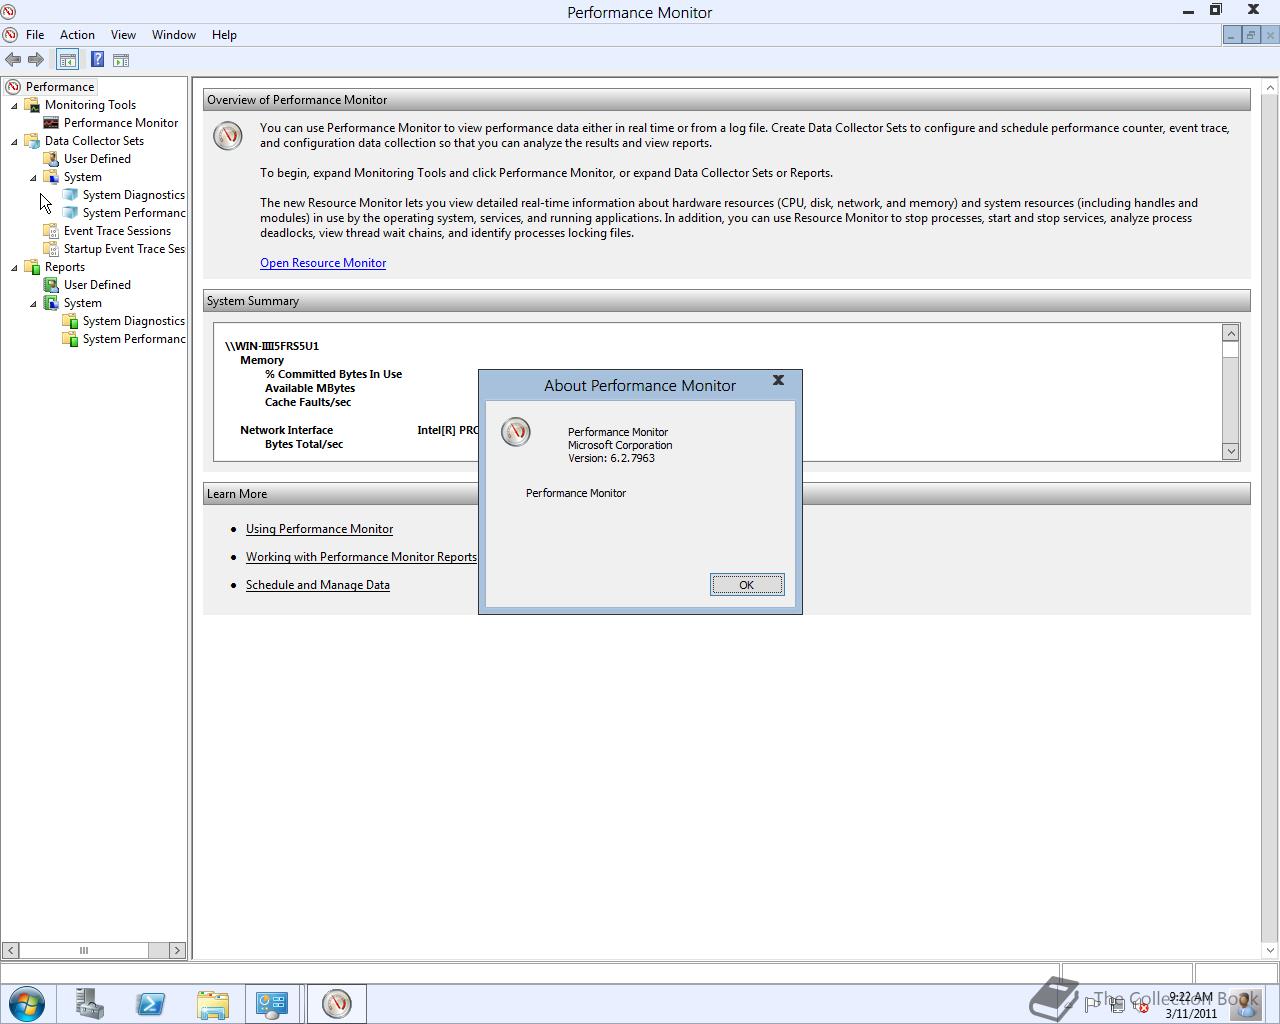Select System Performance under Data Collector Sets
The width and height of the screenshot is (1280, 1024).
coord(134,213)
